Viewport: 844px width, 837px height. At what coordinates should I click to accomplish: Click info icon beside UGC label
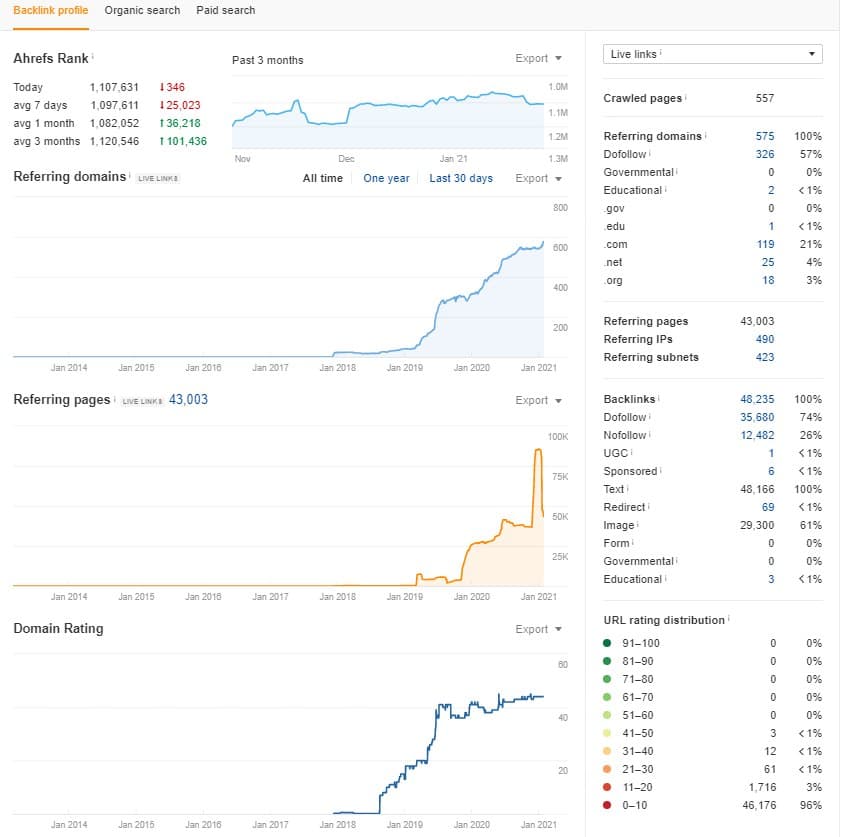click(632, 453)
